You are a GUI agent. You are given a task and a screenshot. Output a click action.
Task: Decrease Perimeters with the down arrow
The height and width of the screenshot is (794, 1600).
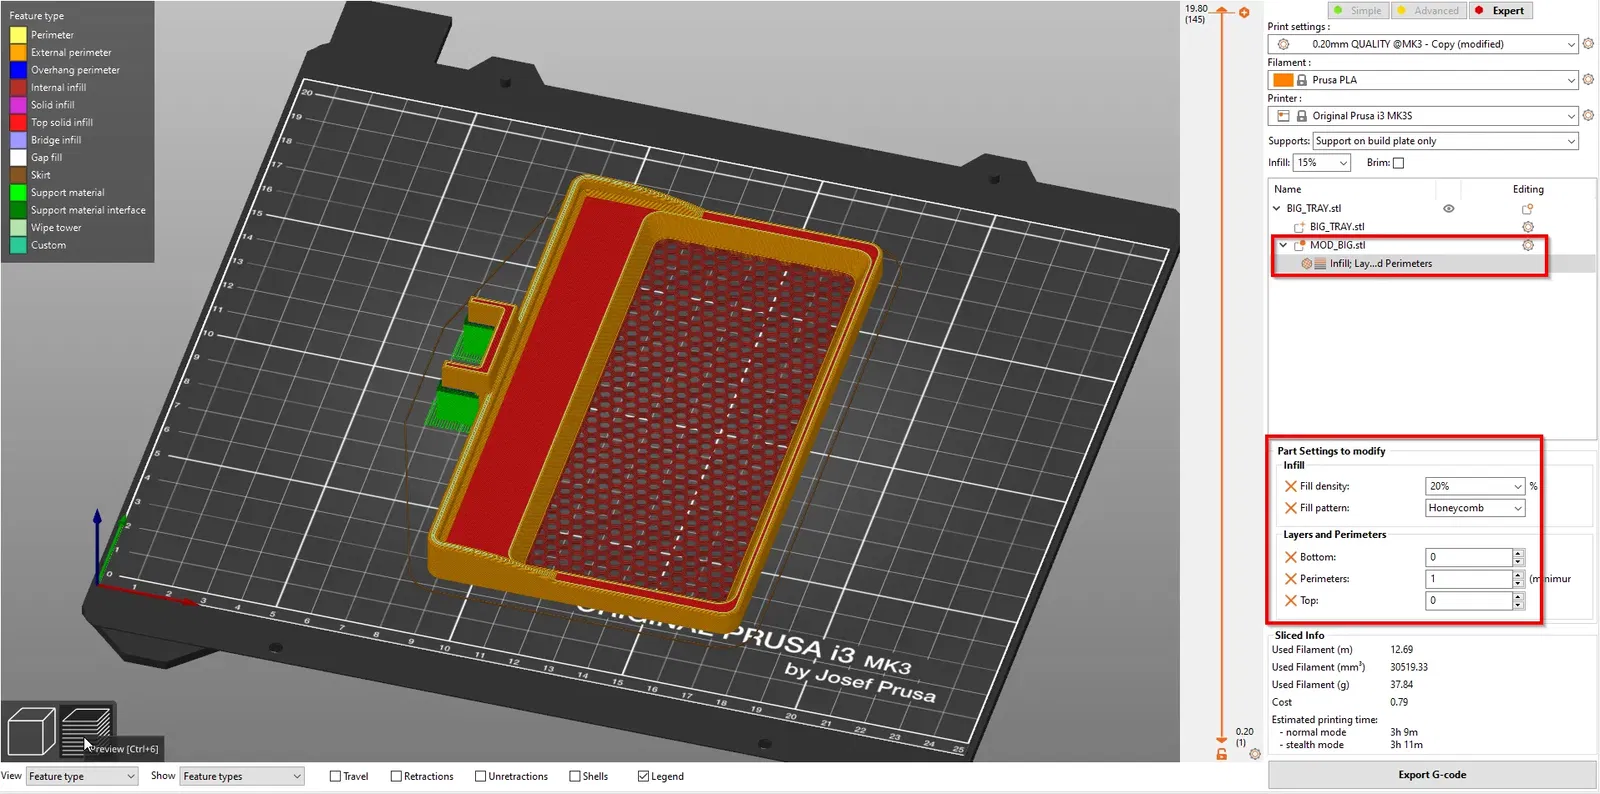[1518, 584]
